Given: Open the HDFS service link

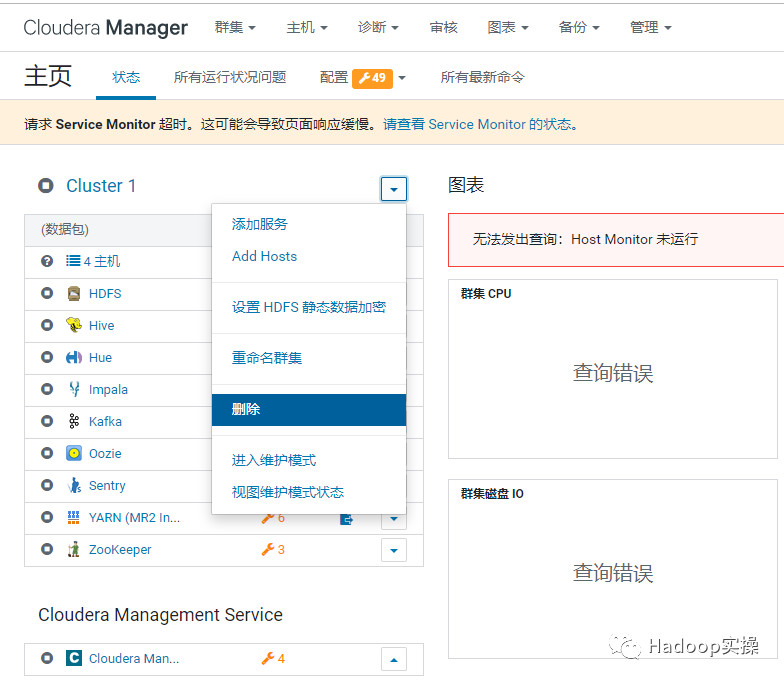Looking at the screenshot, I should [x=105, y=294].
